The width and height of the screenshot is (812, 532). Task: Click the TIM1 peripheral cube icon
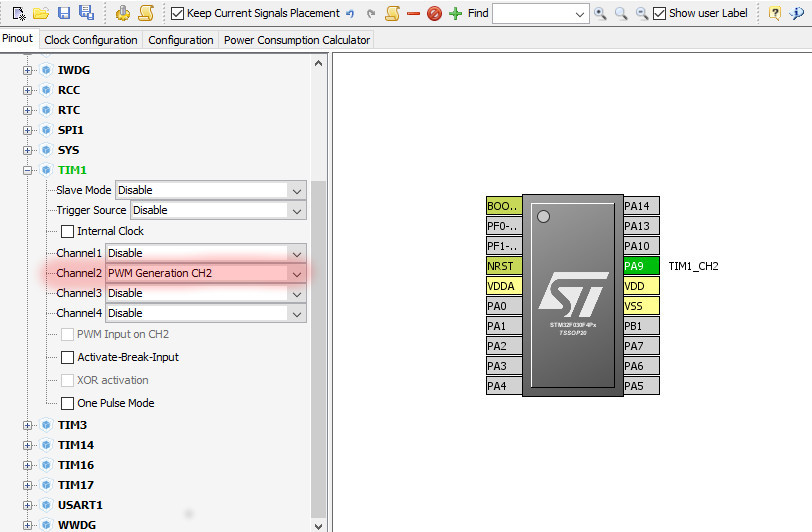(46, 170)
